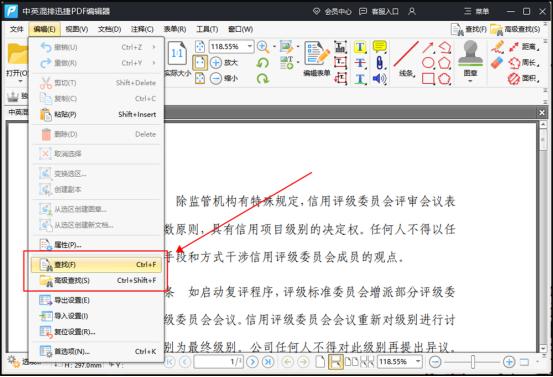Screen dimensions: 553x377
Task: Choose 属性(P)... from the edit menu
Action: click(96, 244)
